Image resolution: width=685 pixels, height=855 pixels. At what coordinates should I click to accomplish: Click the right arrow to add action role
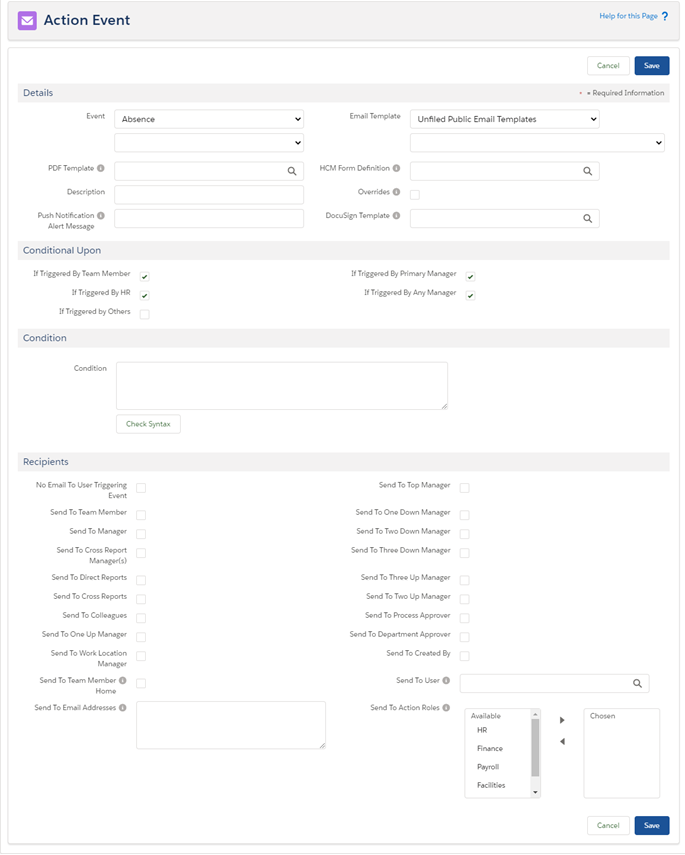(562, 720)
